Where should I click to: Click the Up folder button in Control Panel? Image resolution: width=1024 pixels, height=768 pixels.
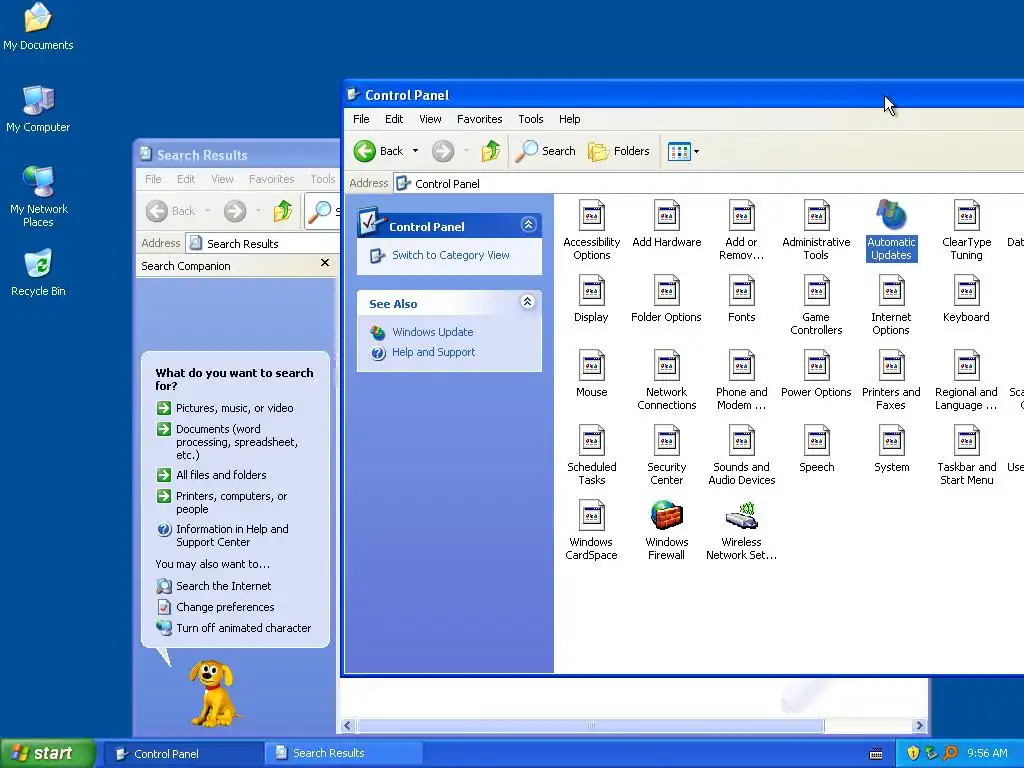pyautogui.click(x=490, y=151)
